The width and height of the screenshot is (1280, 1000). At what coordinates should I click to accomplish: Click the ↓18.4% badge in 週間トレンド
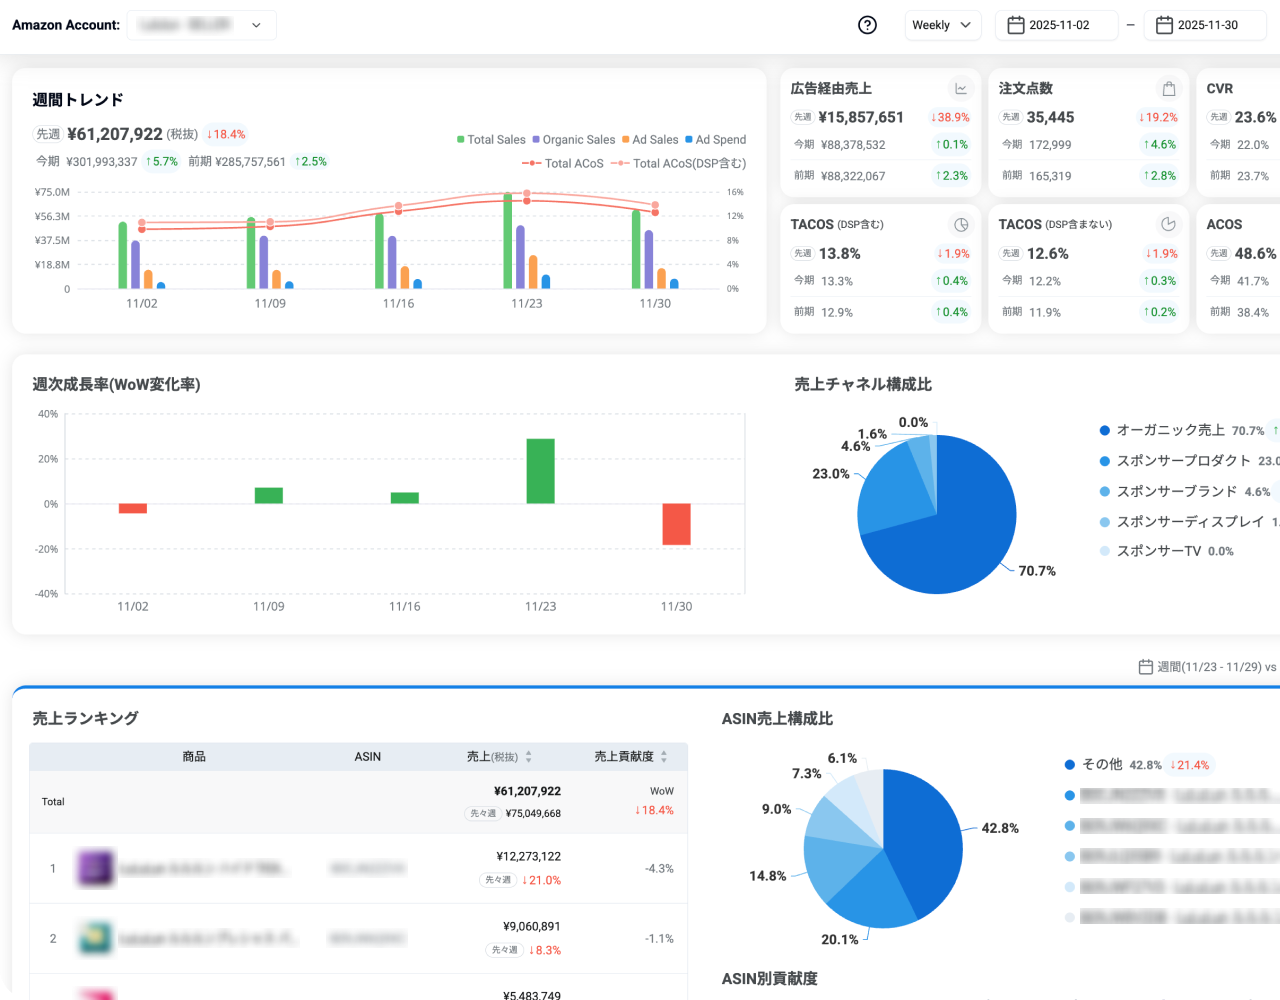tap(226, 134)
